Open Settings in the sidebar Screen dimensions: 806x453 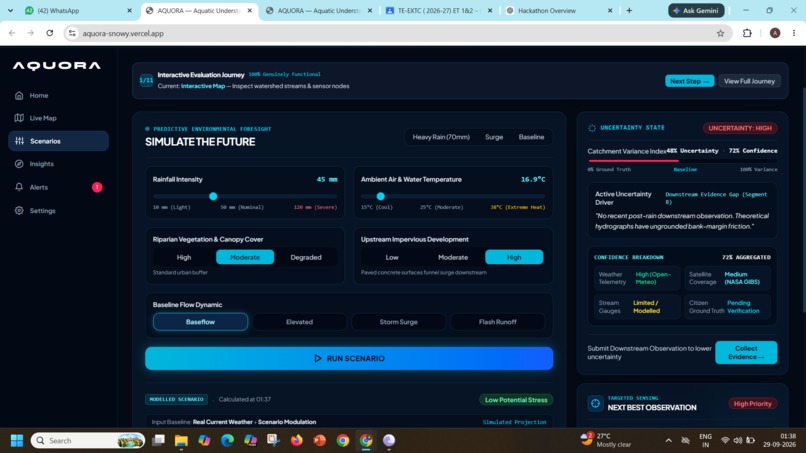pyautogui.click(x=58, y=211)
